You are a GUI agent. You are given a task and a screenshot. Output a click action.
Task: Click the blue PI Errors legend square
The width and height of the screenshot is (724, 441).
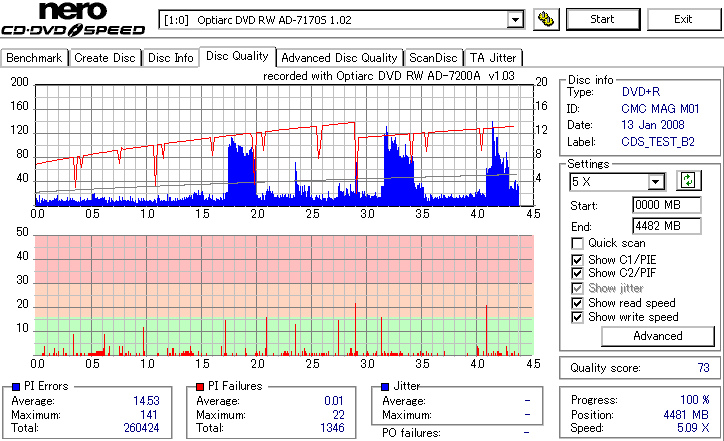(16, 387)
